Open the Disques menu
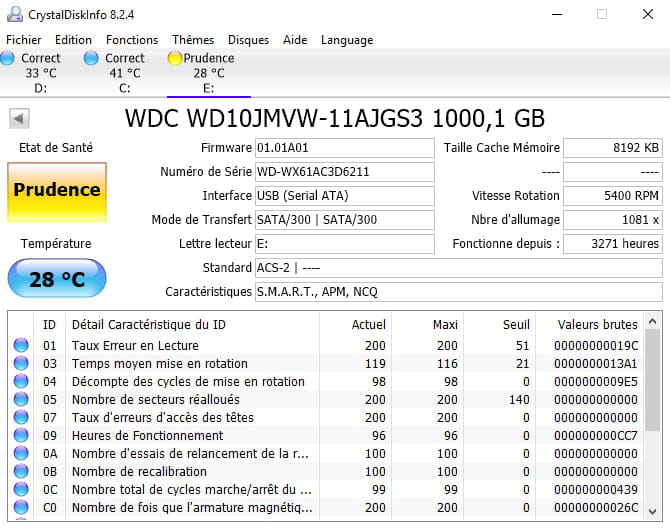The height and width of the screenshot is (529, 670). click(x=248, y=40)
